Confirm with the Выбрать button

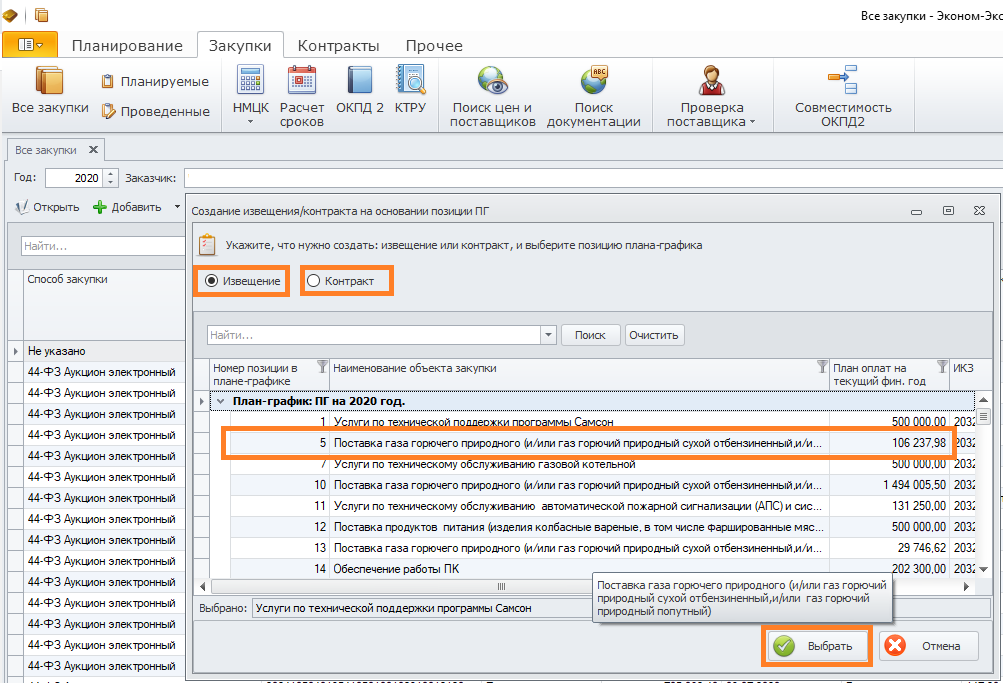[817, 646]
